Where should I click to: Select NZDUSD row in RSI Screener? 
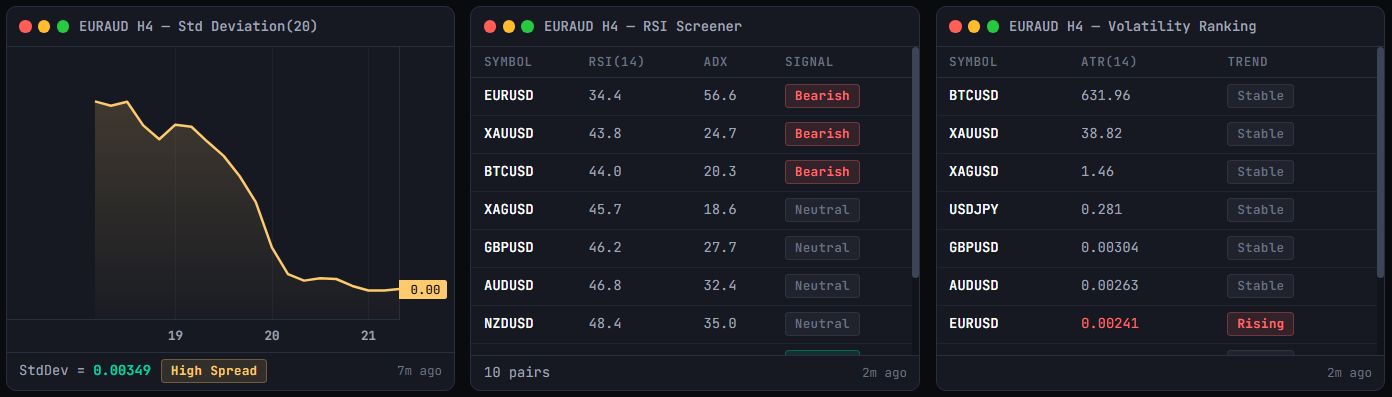pyautogui.click(x=691, y=324)
